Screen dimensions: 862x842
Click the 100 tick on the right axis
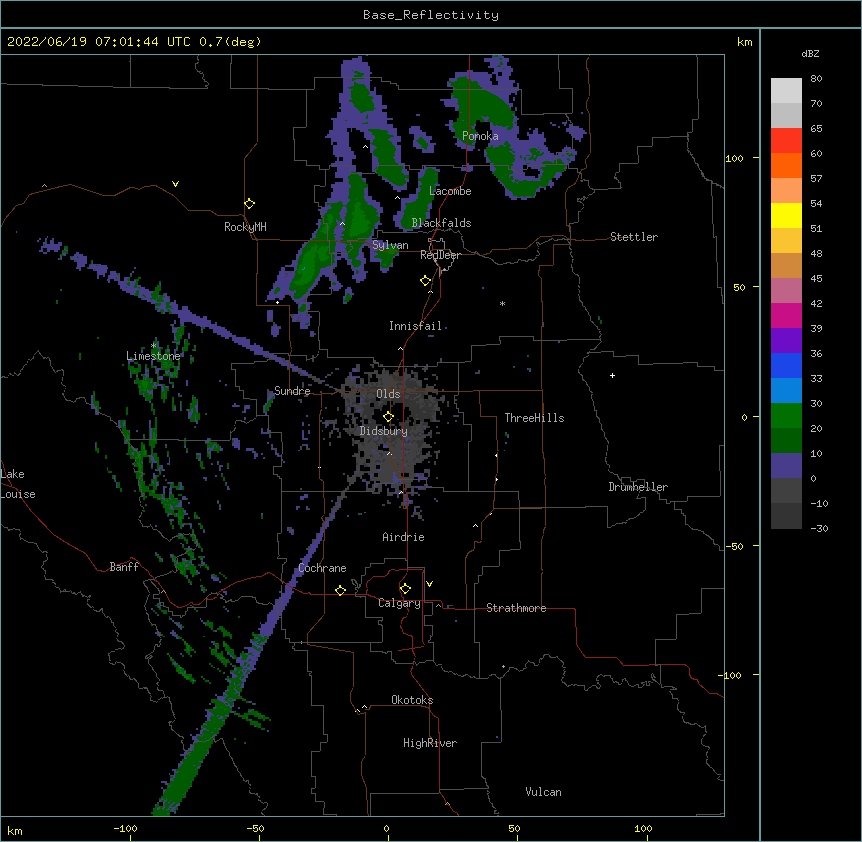pyautogui.click(x=734, y=158)
